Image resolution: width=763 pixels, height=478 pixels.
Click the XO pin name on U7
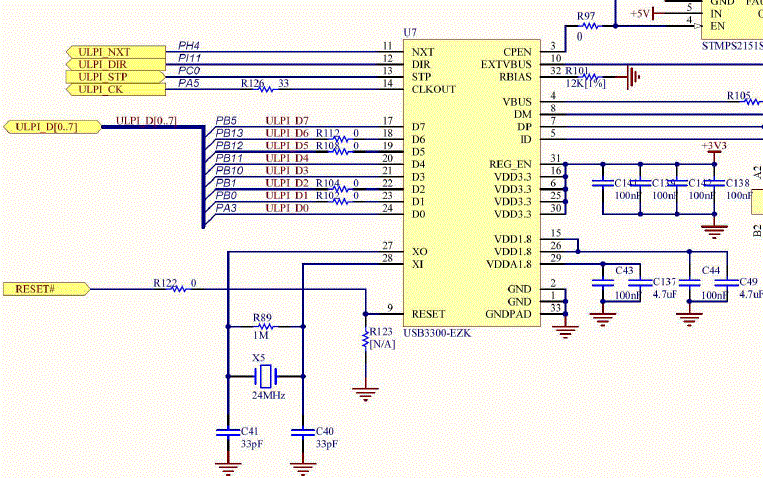tap(419, 252)
